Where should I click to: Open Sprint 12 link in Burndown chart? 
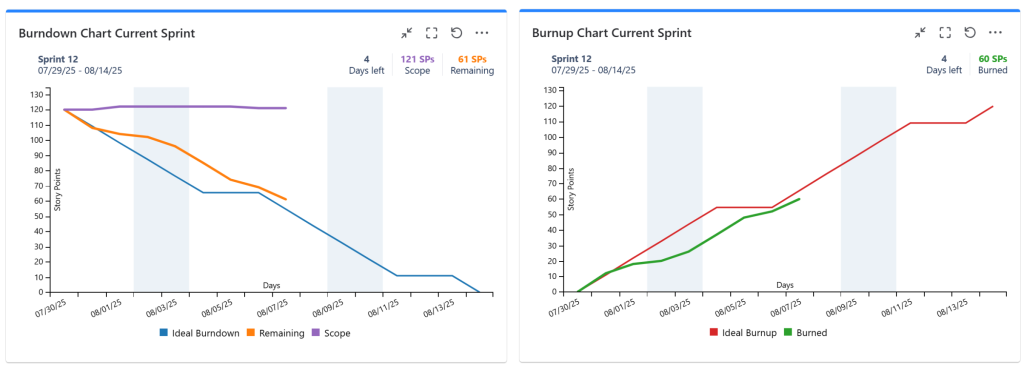coord(58,58)
